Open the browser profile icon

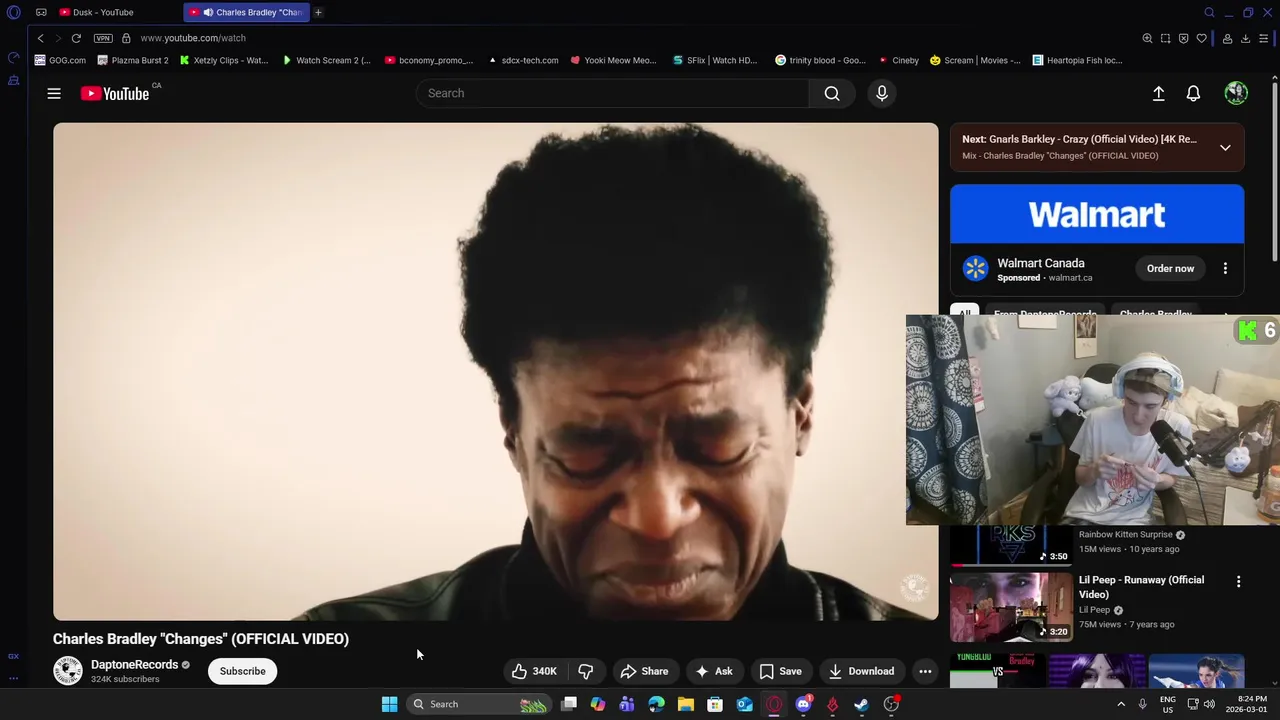(1227, 38)
